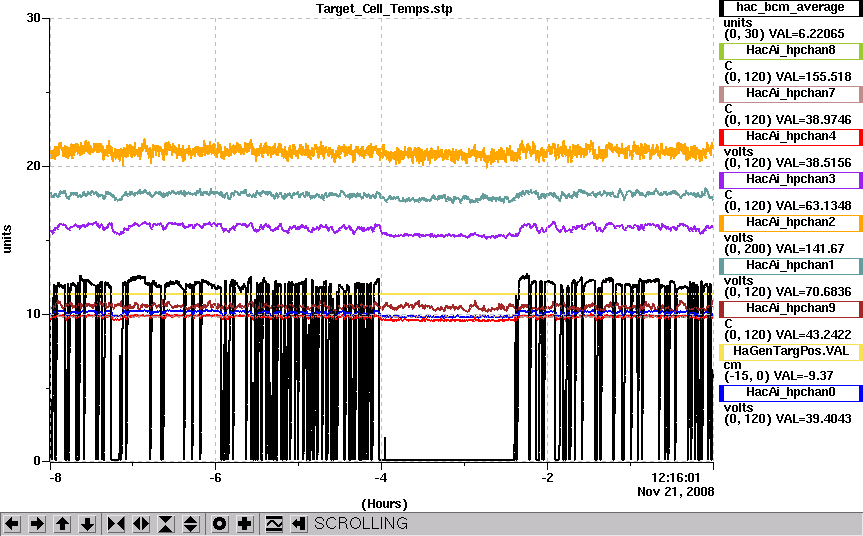863x536 pixels.
Task: Pan the plot left with the left arrow
Action: (12, 523)
